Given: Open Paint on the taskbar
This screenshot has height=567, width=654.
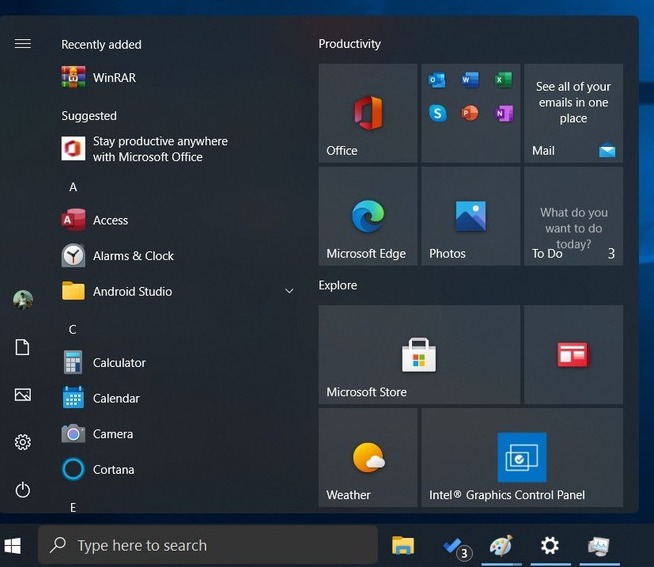Looking at the screenshot, I should pyautogui.click(x=501, y=545).
